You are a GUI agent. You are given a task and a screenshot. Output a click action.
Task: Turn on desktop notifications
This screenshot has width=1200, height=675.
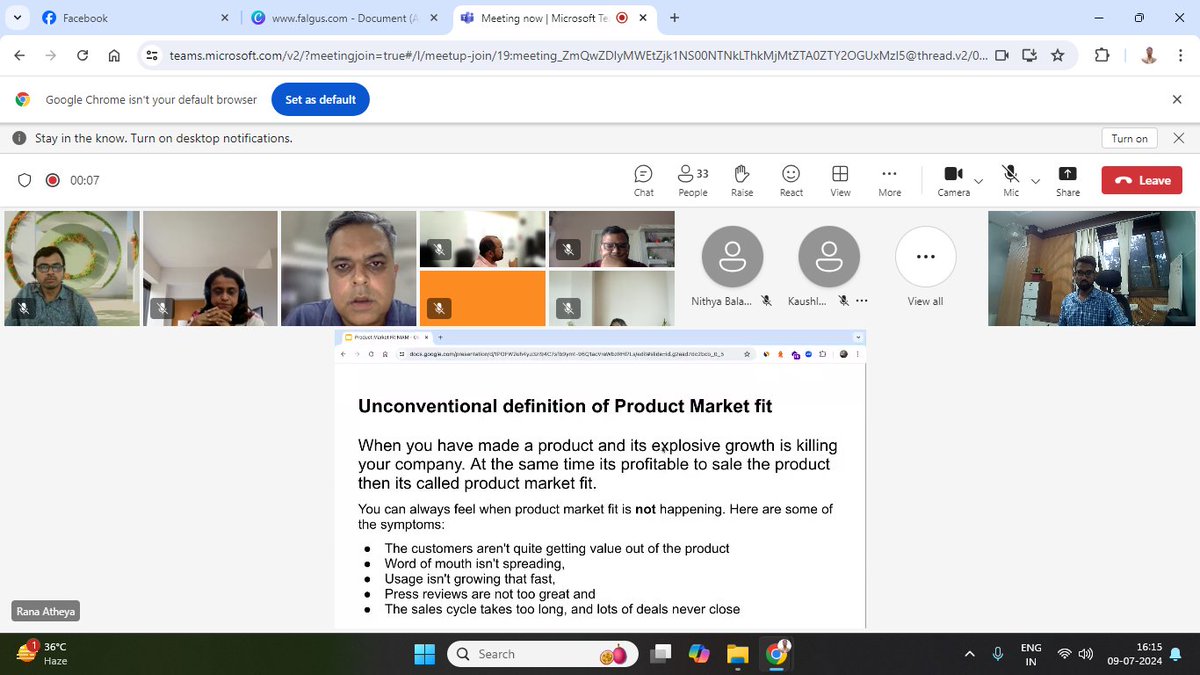pos(1130,138)
